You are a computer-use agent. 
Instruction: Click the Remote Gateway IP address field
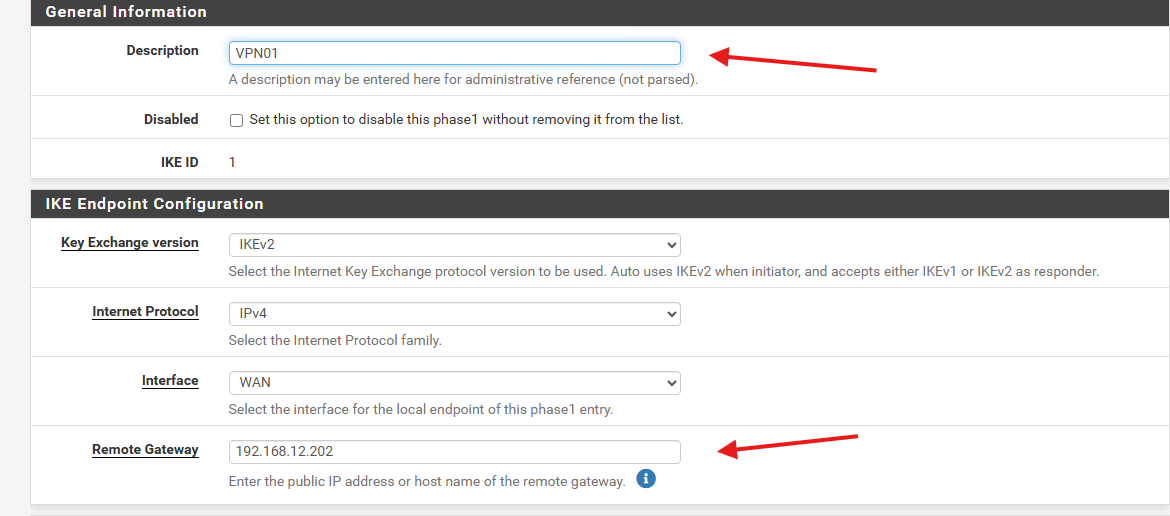[454, 452]
